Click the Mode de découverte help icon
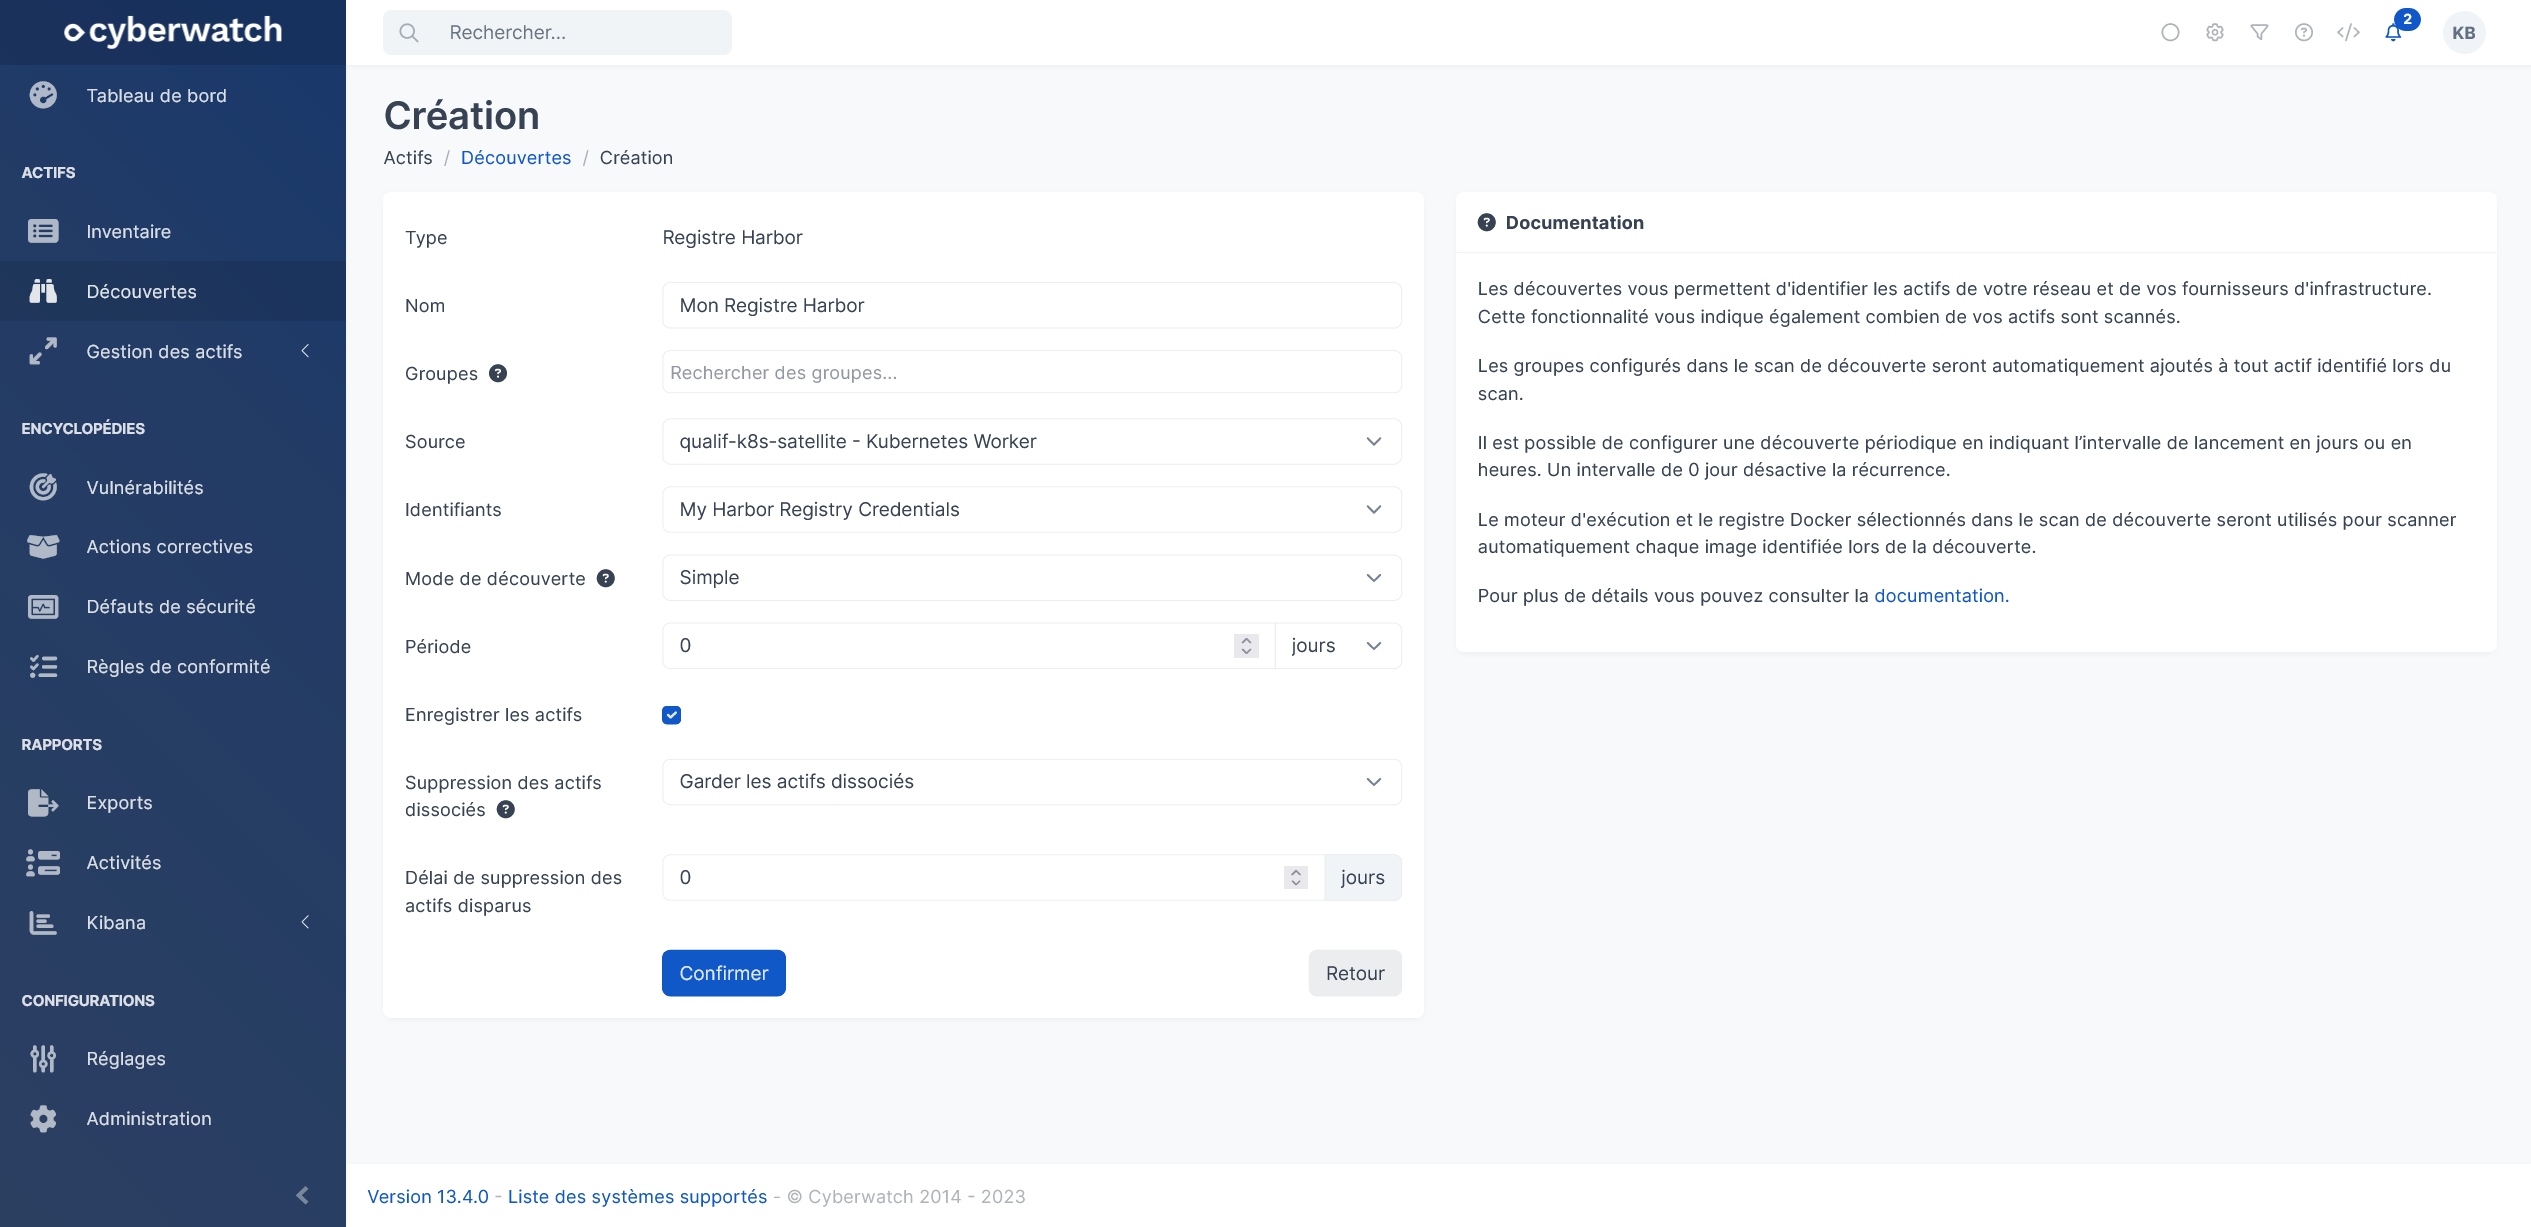 point(606,578)
